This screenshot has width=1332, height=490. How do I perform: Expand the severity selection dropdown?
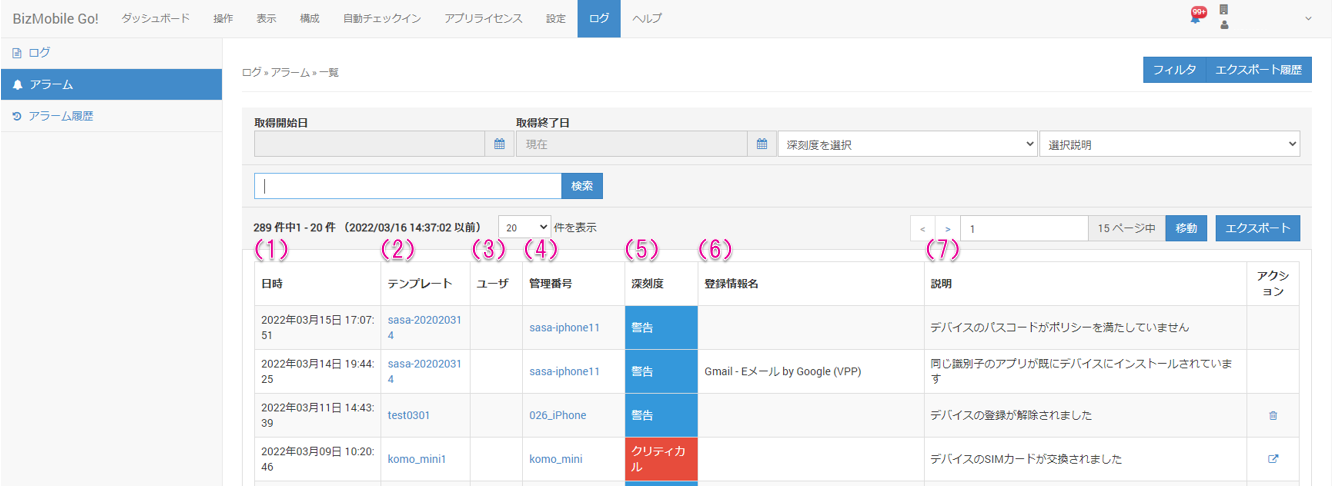907,145
